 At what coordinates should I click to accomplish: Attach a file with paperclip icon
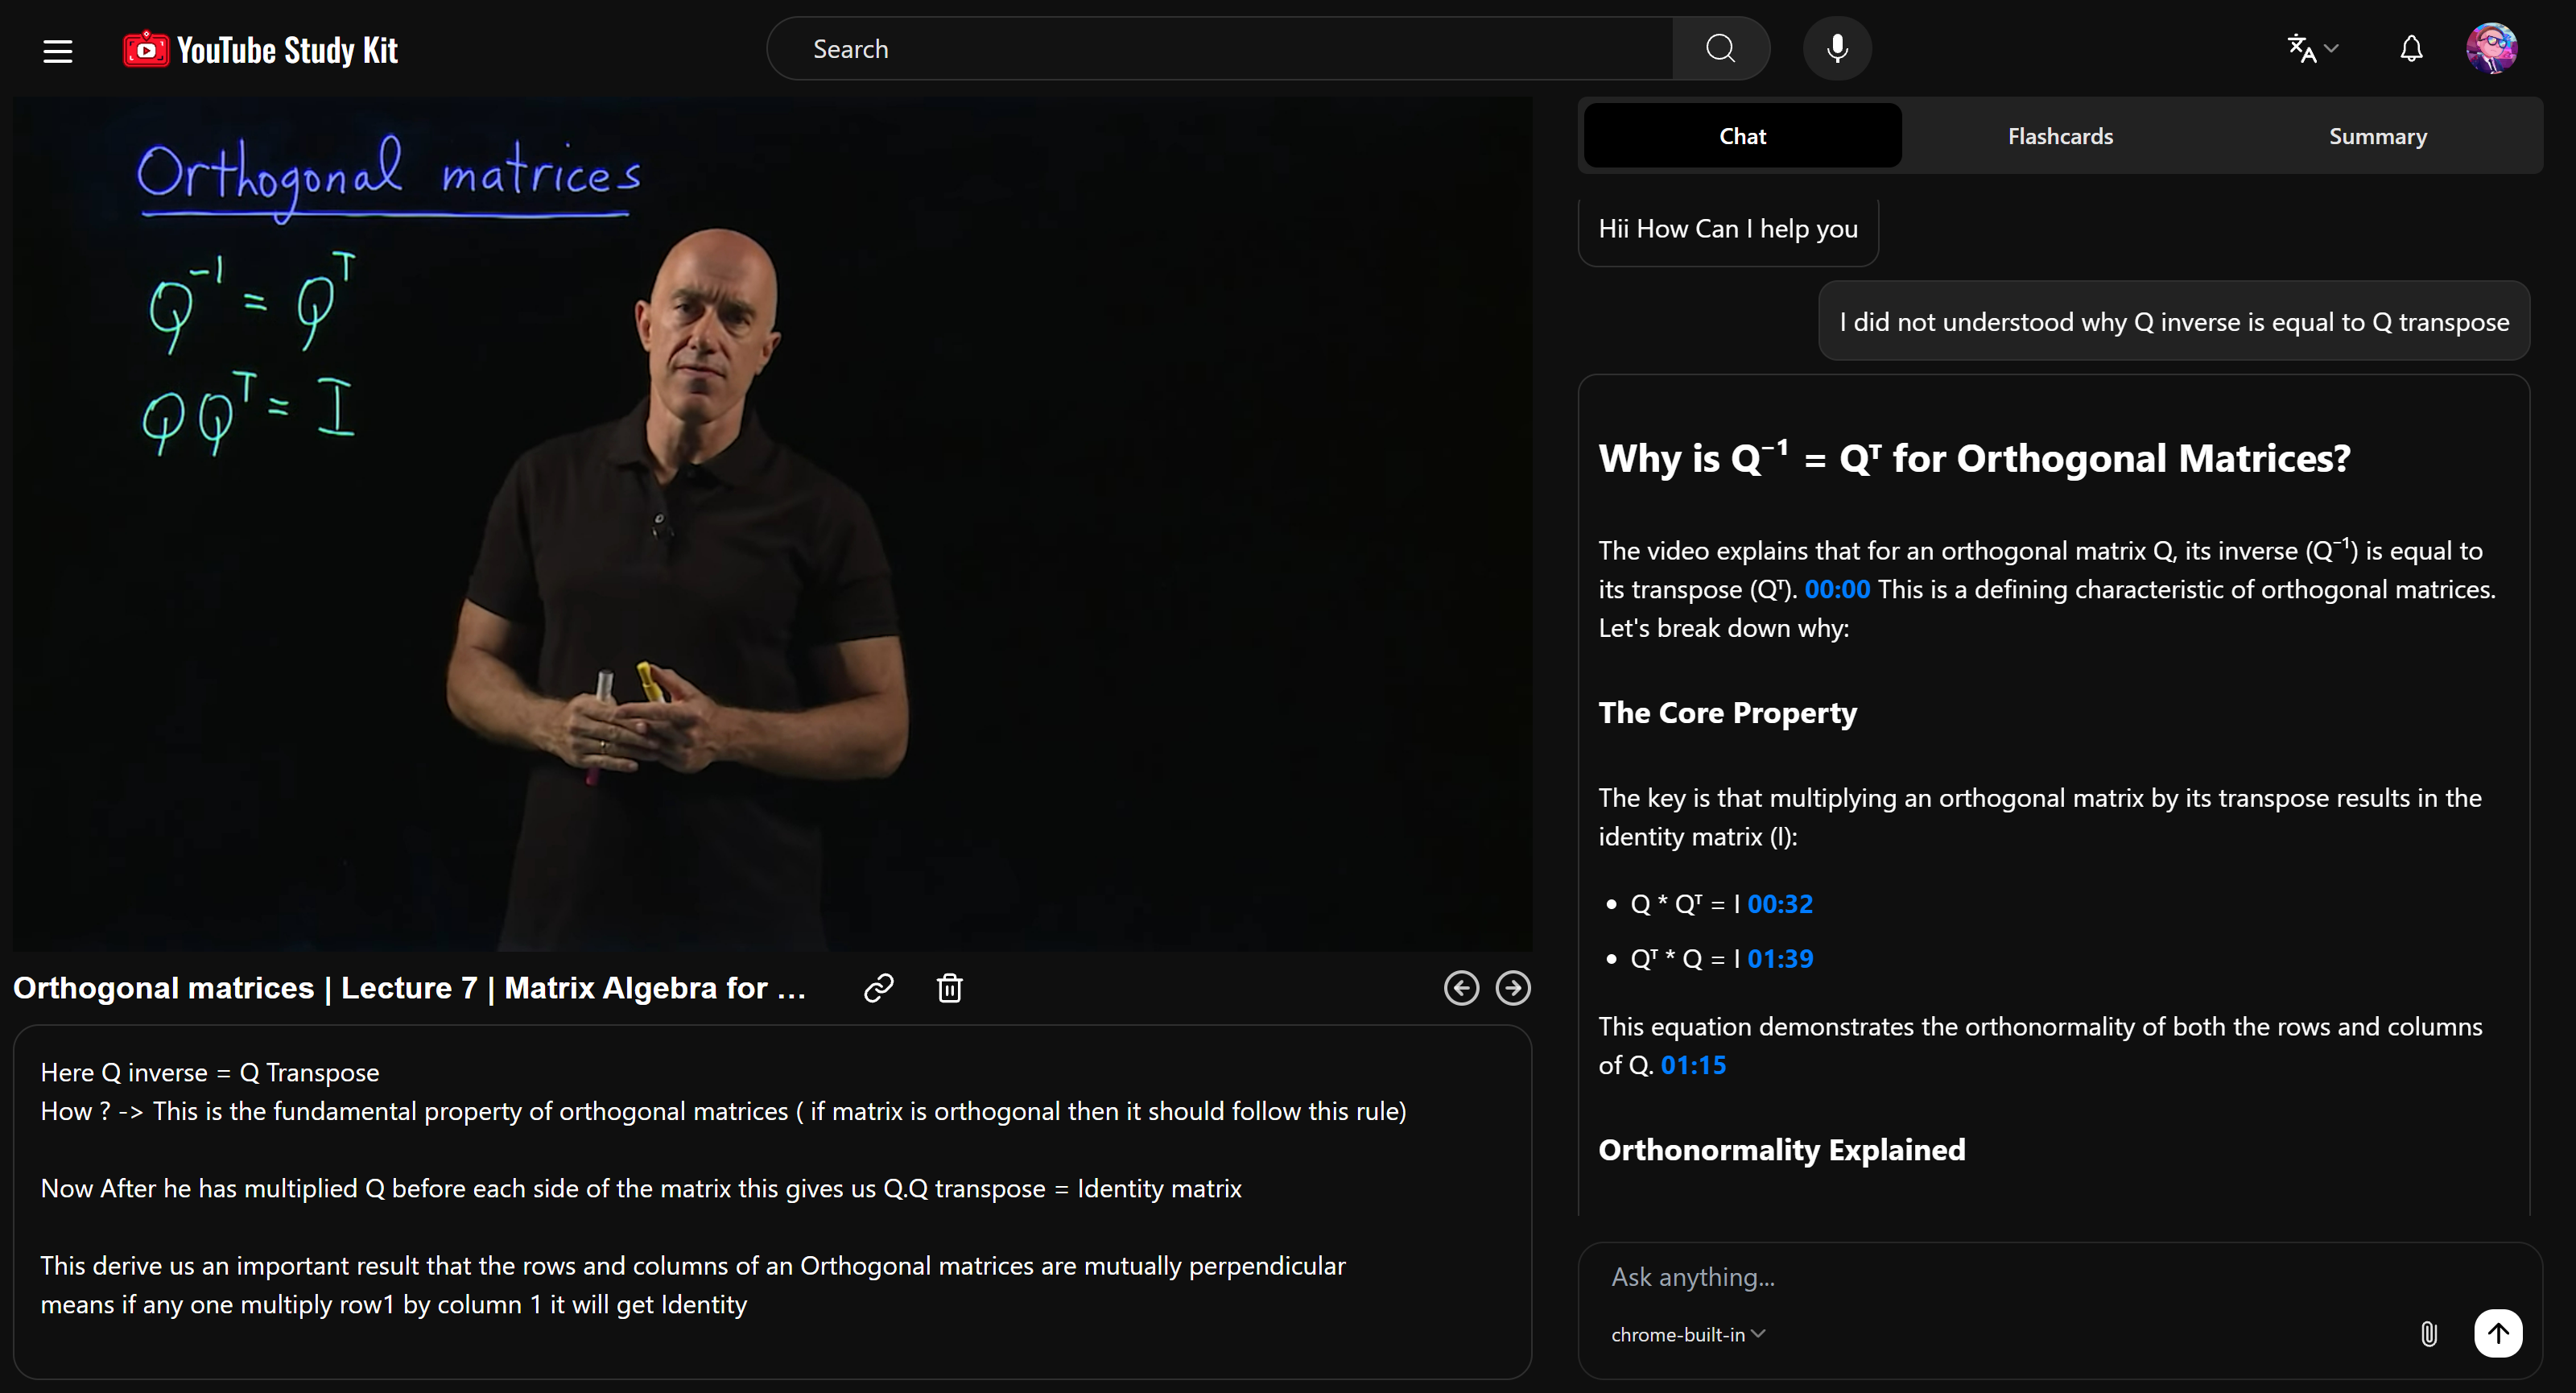pyautogui.click(x=2429, y=1333)
